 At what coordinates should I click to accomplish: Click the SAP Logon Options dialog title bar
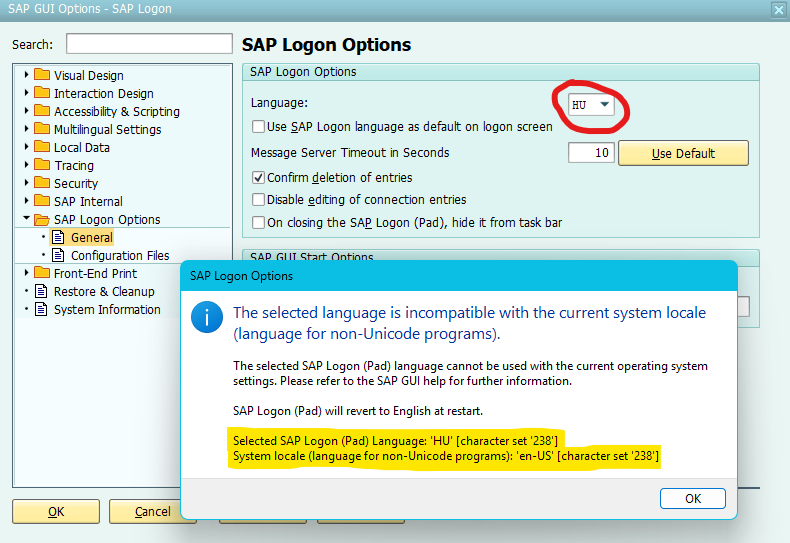click(x=459, y=276)
